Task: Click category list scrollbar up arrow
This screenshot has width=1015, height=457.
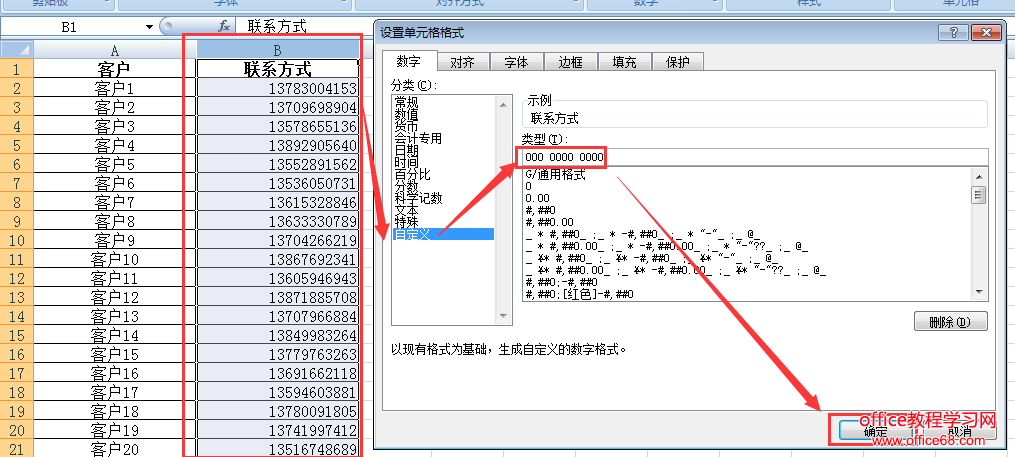Action: click(x=503, y=104)
